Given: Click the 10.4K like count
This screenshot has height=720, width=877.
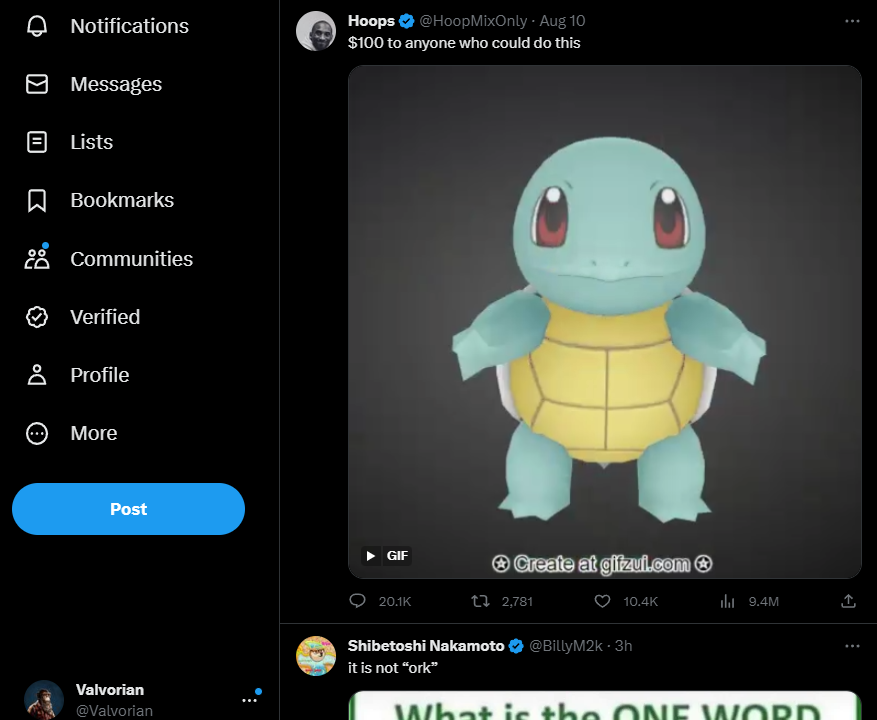Looking at the screenshot, I should pyautogui.click(x=640, y=601).
